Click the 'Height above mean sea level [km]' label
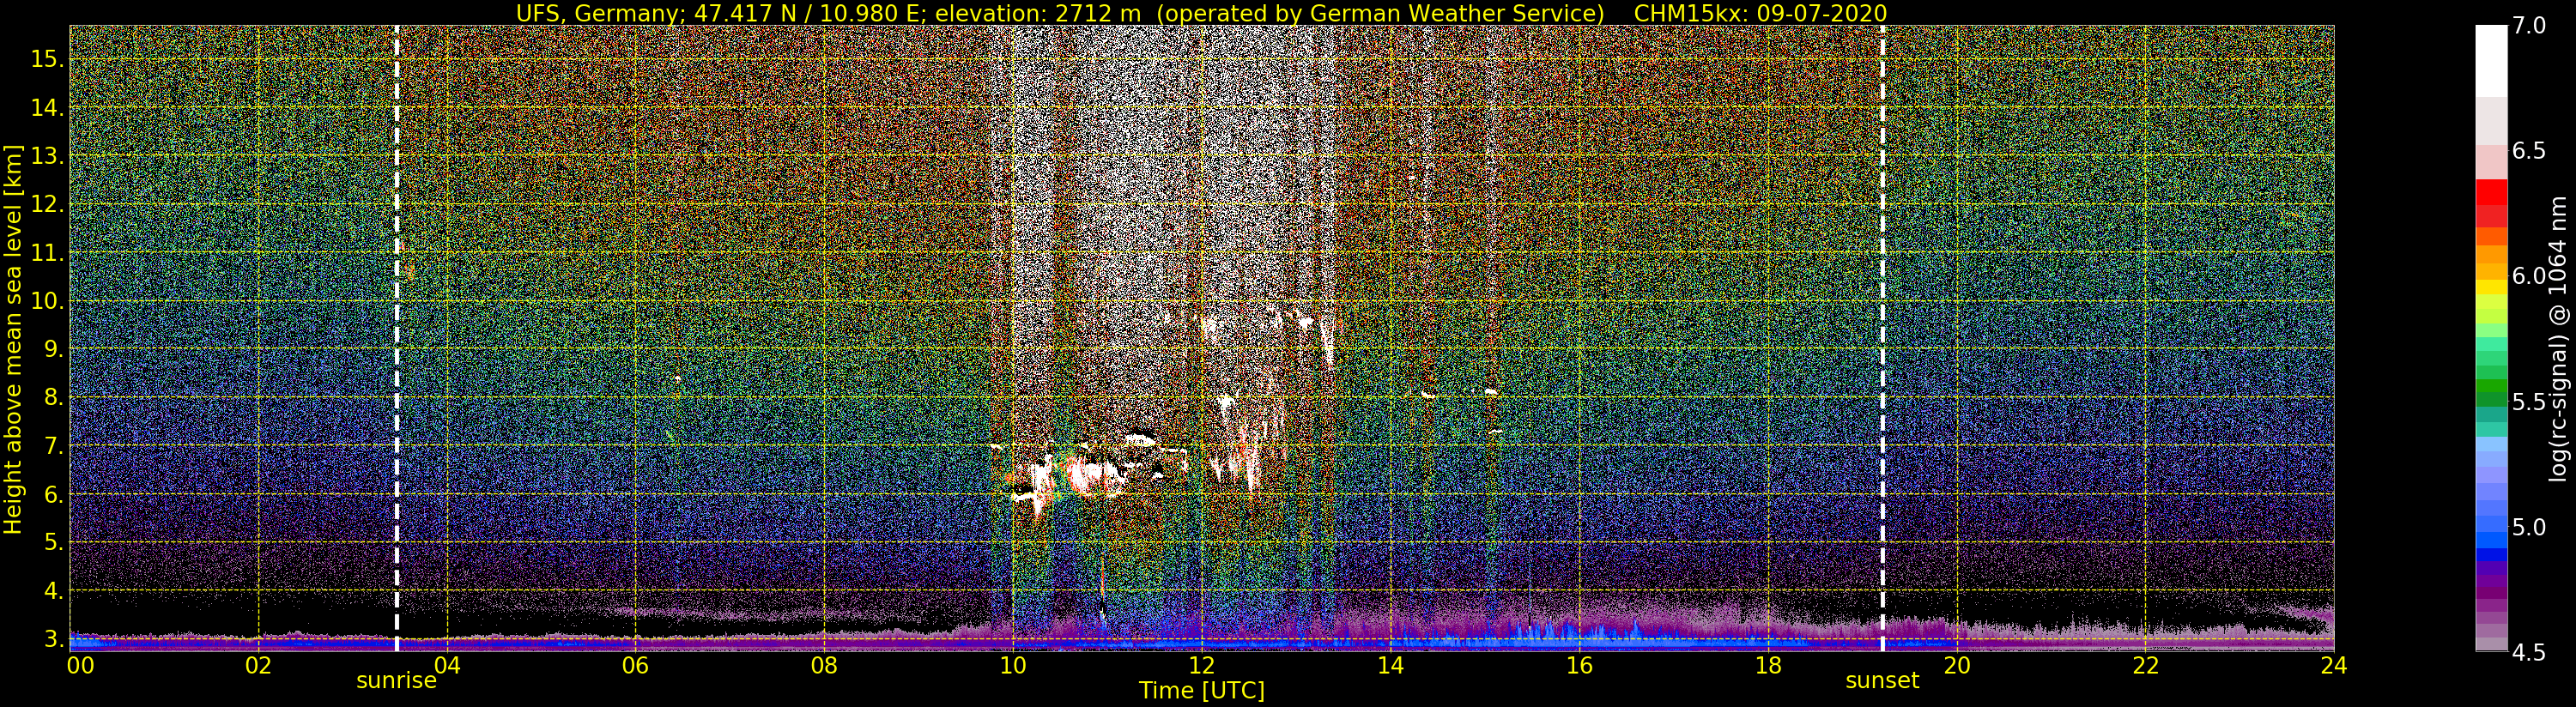2576x707 pixels. pyautogui.click(x=13, y=339)
